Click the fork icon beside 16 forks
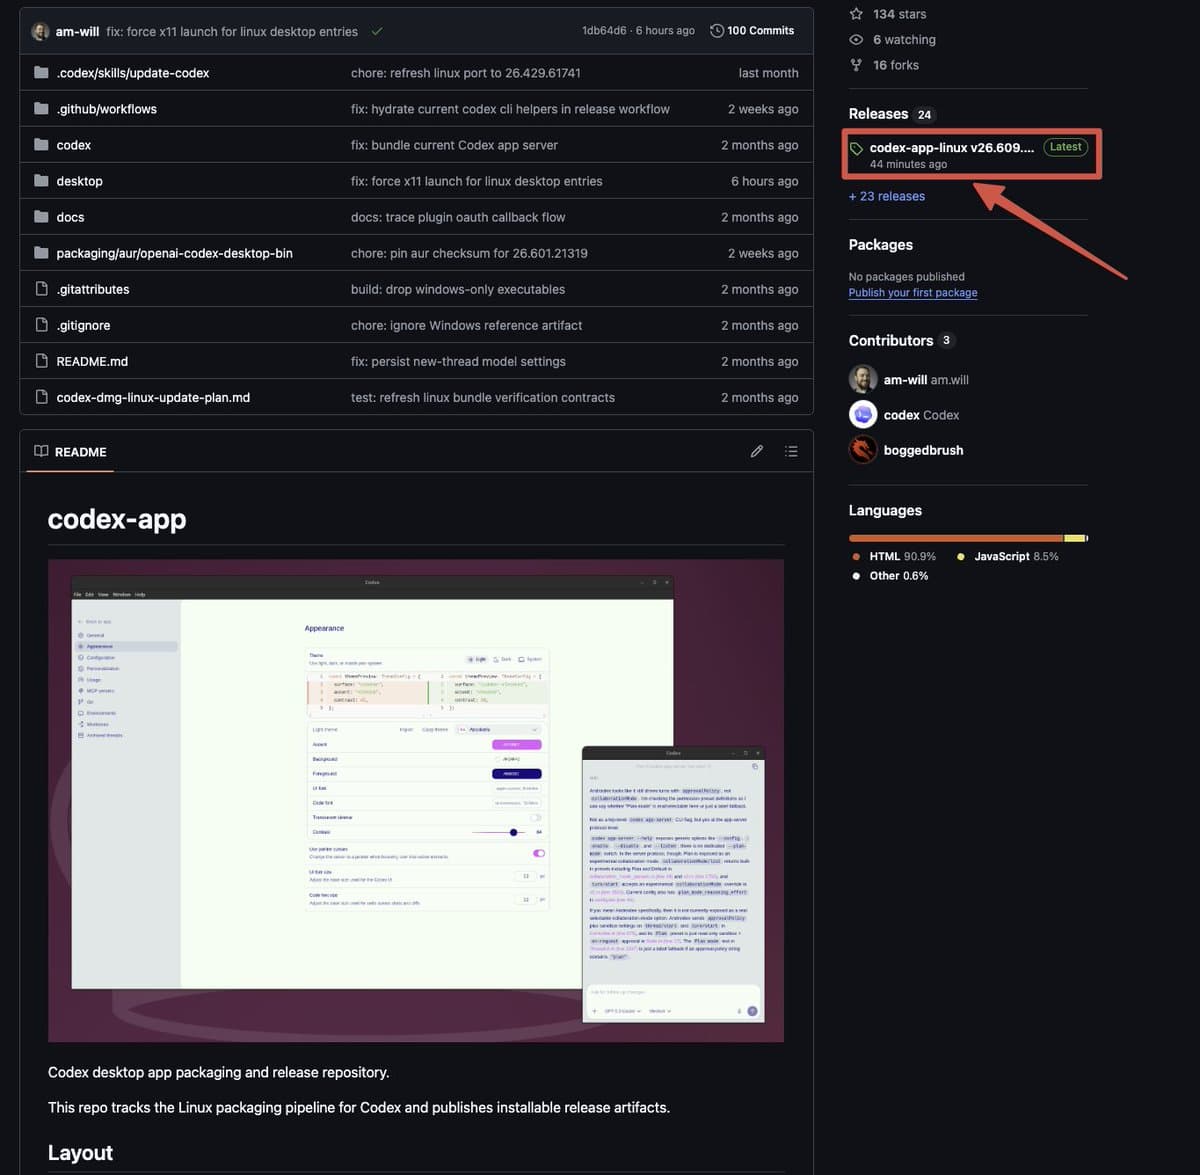The image size is (1200, 1175). 856,65
